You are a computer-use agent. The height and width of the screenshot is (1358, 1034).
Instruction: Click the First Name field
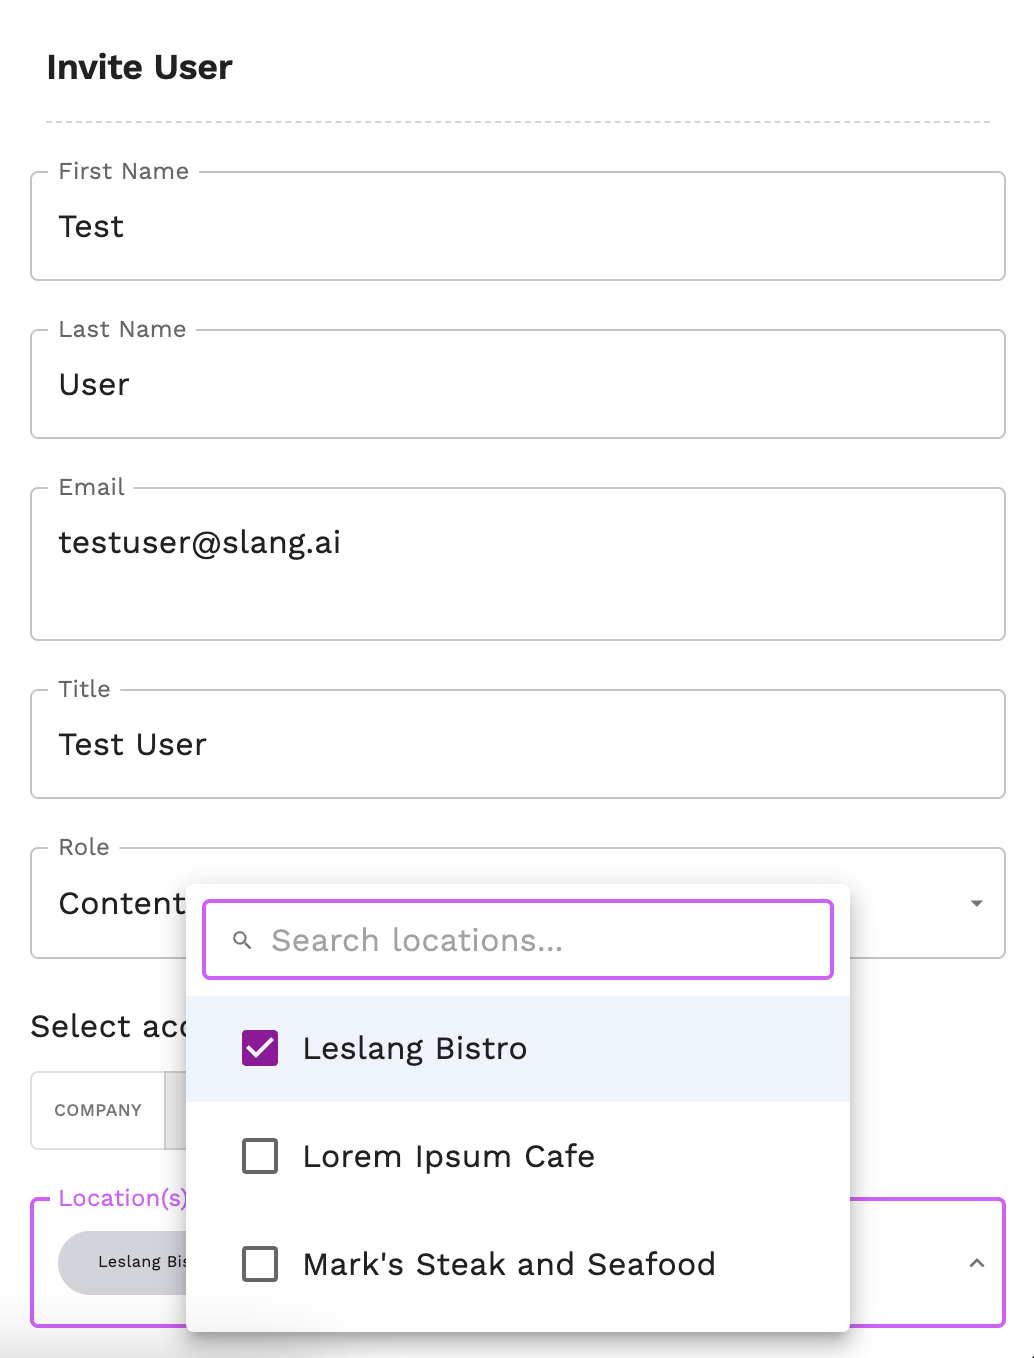(x=517, y=227)
